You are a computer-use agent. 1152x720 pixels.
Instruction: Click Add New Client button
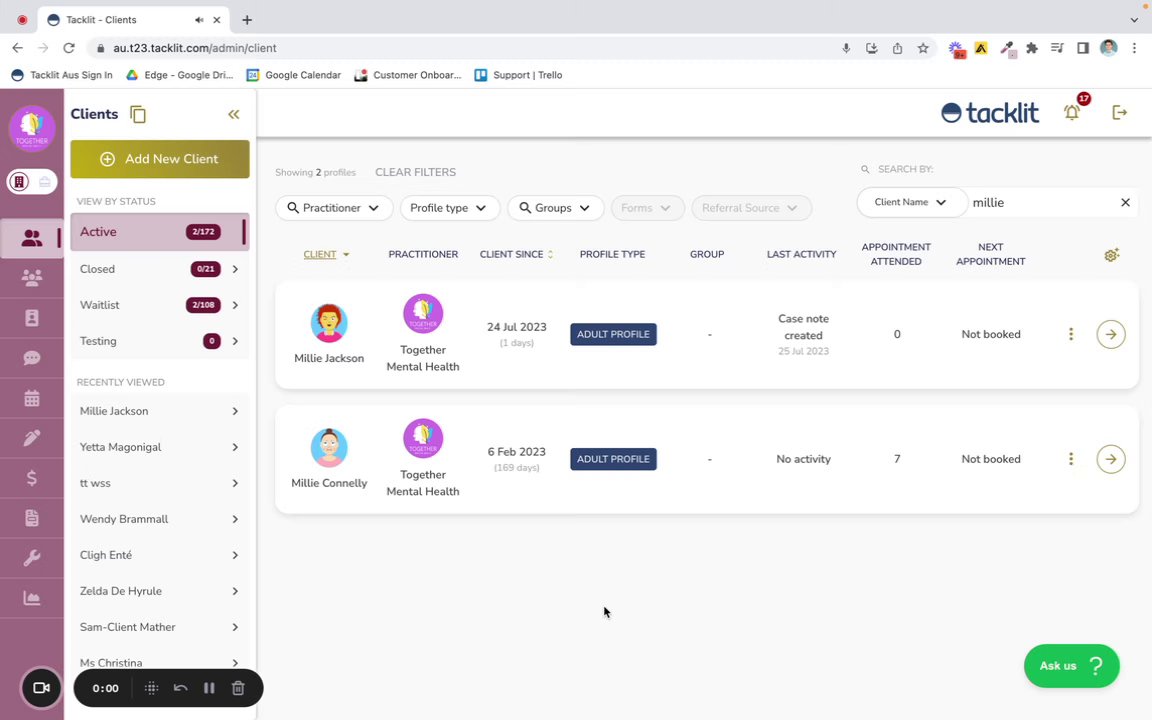159,159
